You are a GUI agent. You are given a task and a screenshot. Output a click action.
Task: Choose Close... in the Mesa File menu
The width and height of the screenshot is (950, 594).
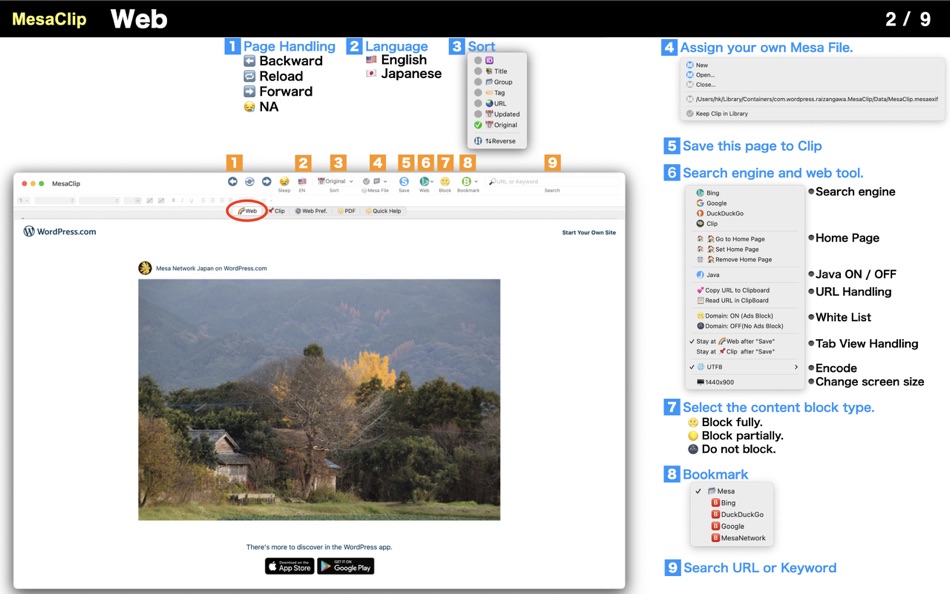[700, 84]
